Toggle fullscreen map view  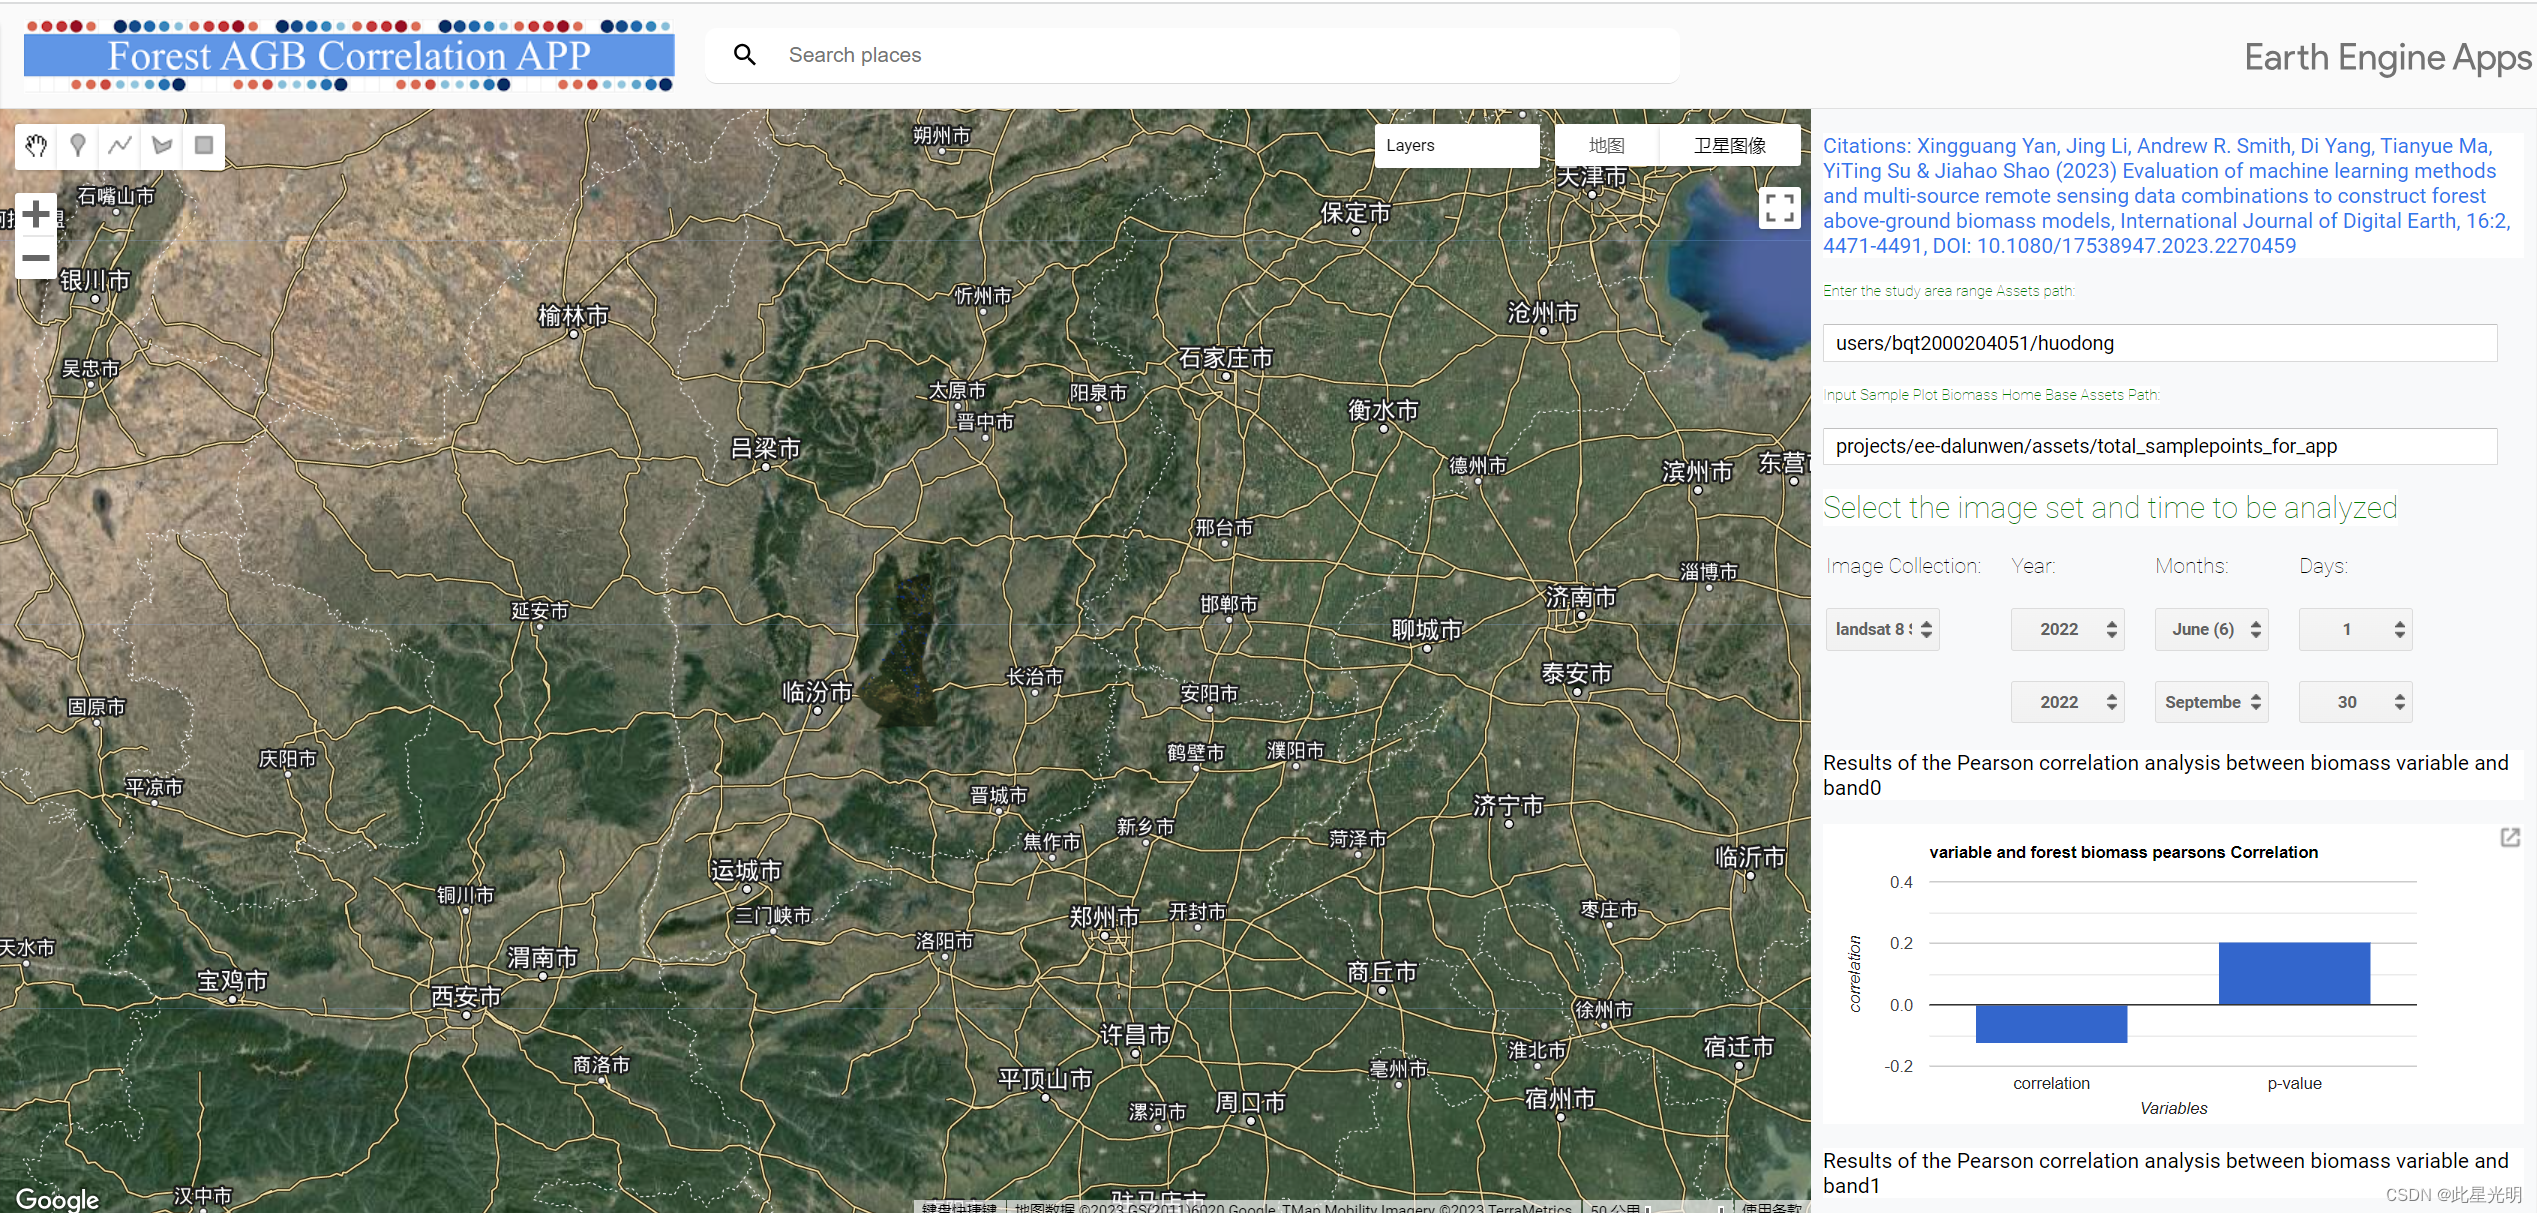coord(1779,208)
